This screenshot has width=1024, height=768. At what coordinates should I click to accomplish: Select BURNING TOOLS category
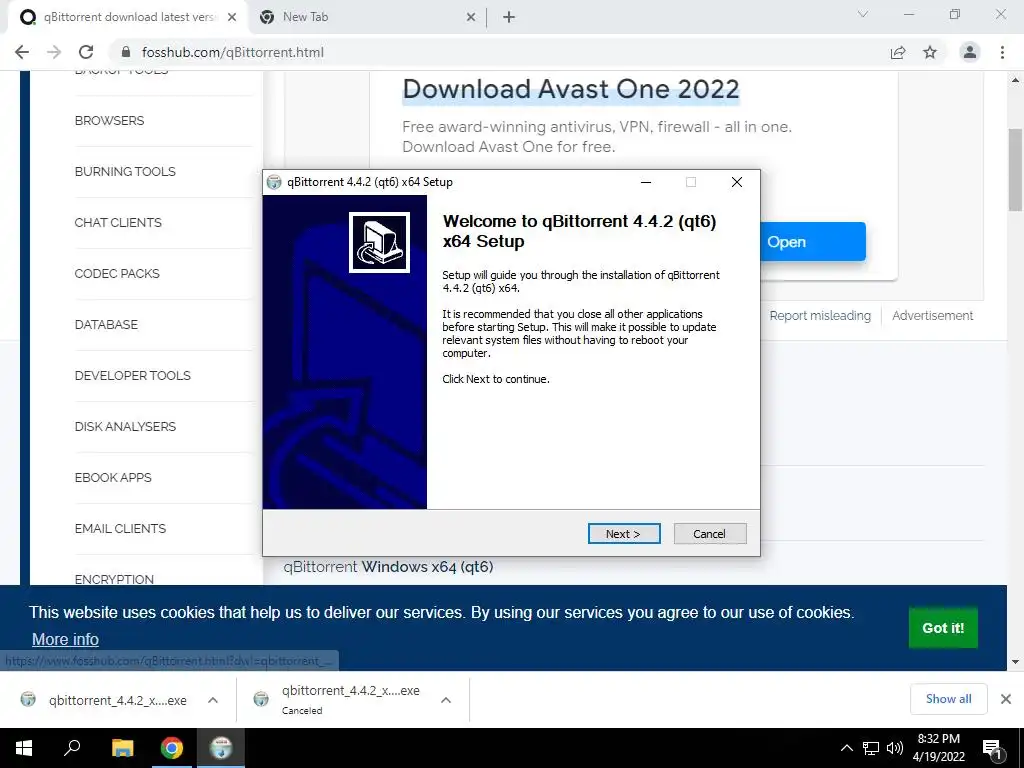click(125, 172)
